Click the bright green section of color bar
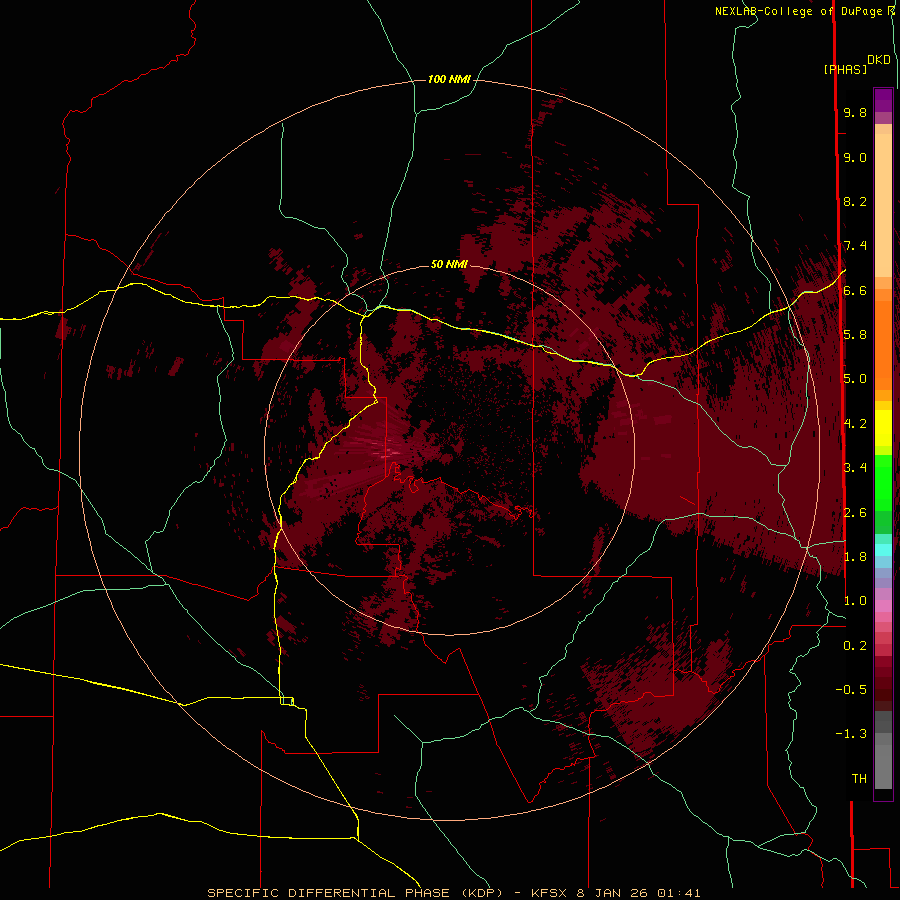900x900 pixels. tap(883, 482)
